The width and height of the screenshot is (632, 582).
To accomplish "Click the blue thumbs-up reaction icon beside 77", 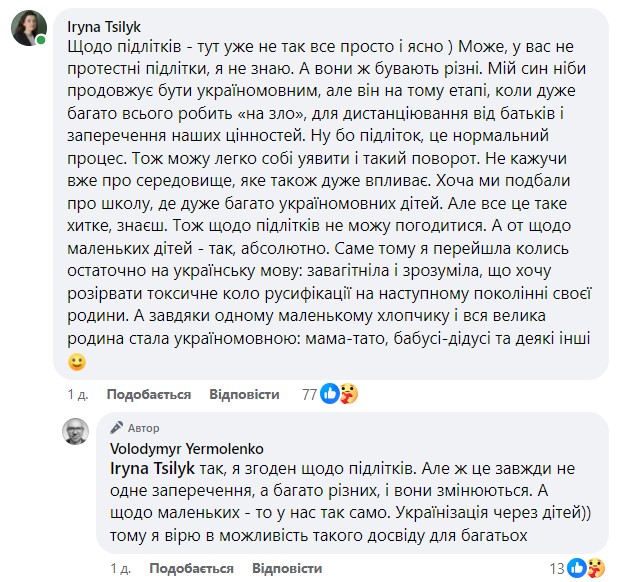I will coord(329,394).
